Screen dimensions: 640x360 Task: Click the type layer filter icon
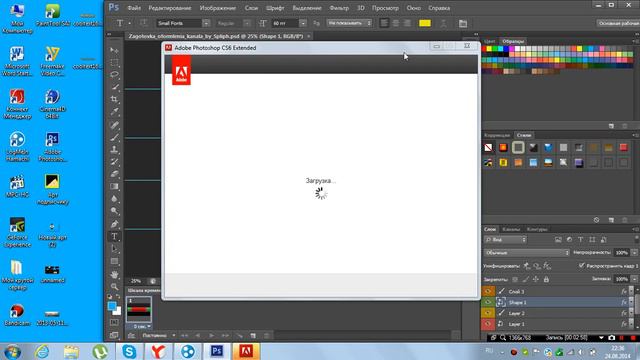coord(580,240)
